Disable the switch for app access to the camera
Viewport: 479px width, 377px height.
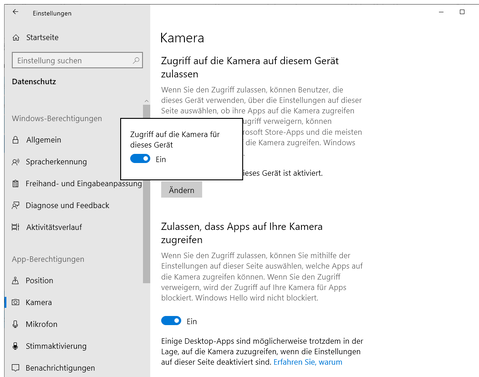(171, 321)
